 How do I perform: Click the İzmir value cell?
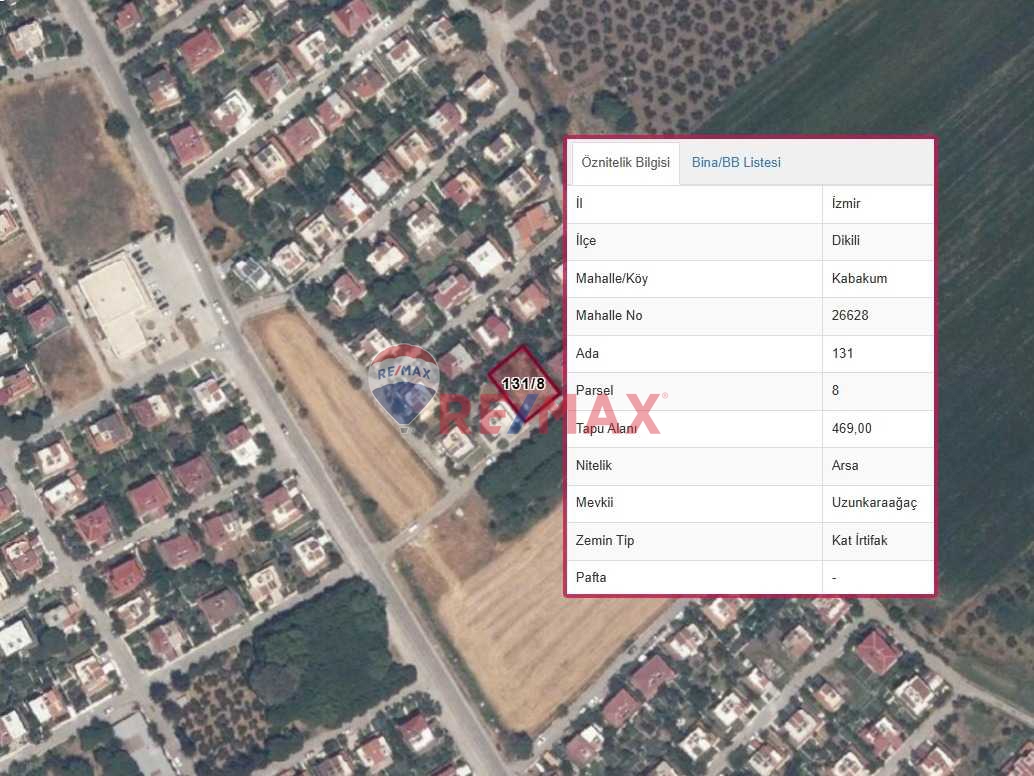tap(846, 204)
